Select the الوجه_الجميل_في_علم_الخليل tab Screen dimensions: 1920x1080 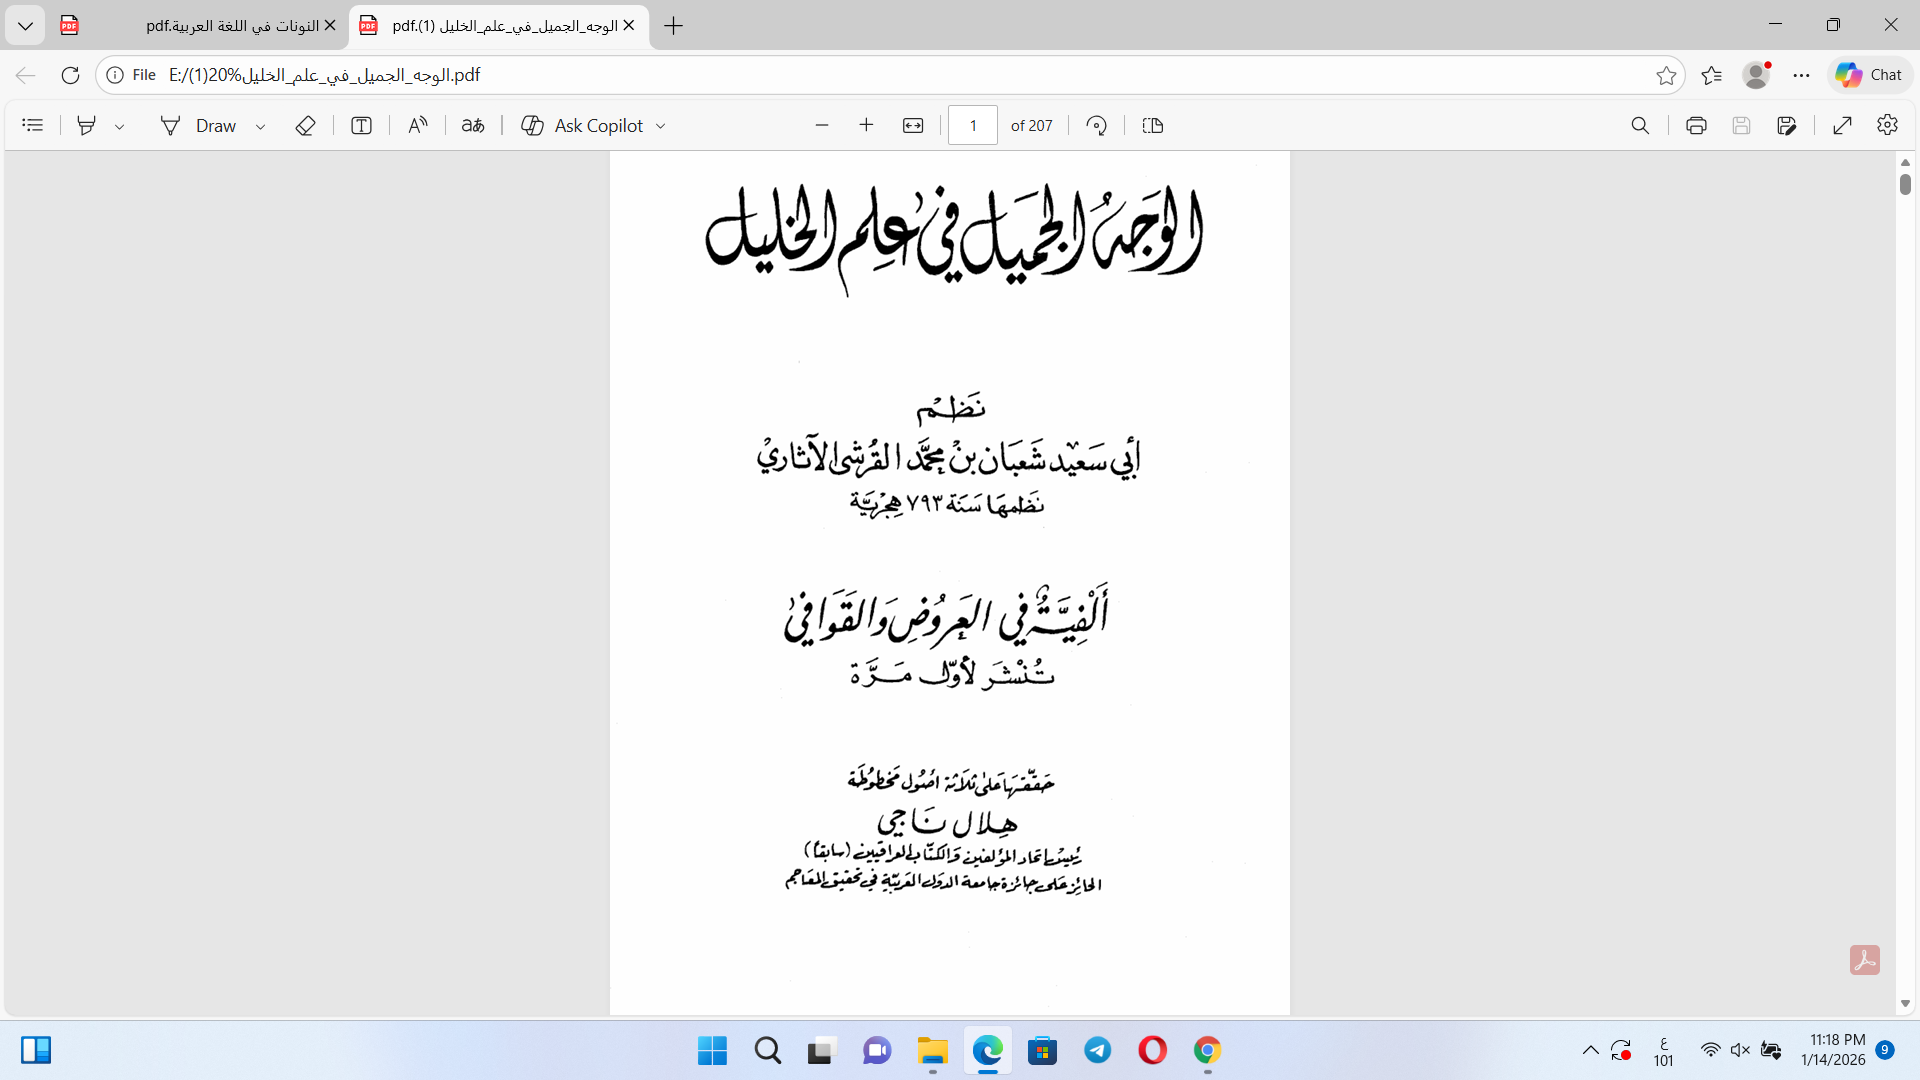498,26
